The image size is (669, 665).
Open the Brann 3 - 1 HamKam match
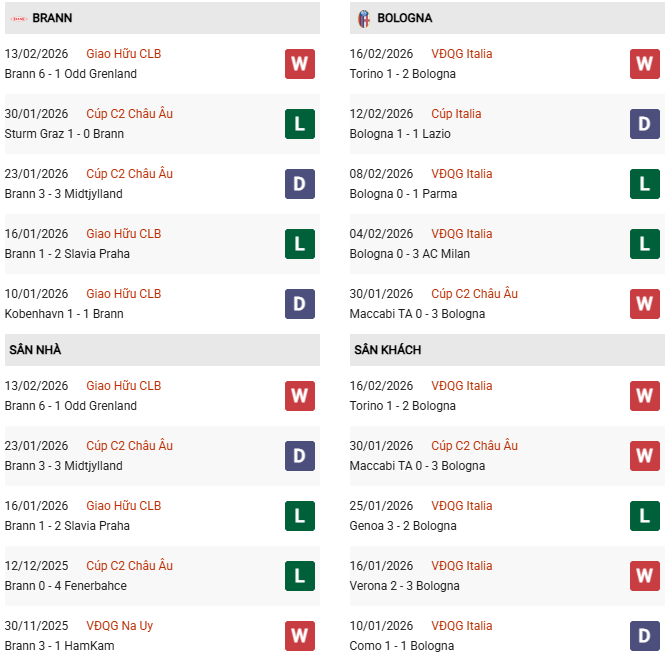click(x=59, y=646)
